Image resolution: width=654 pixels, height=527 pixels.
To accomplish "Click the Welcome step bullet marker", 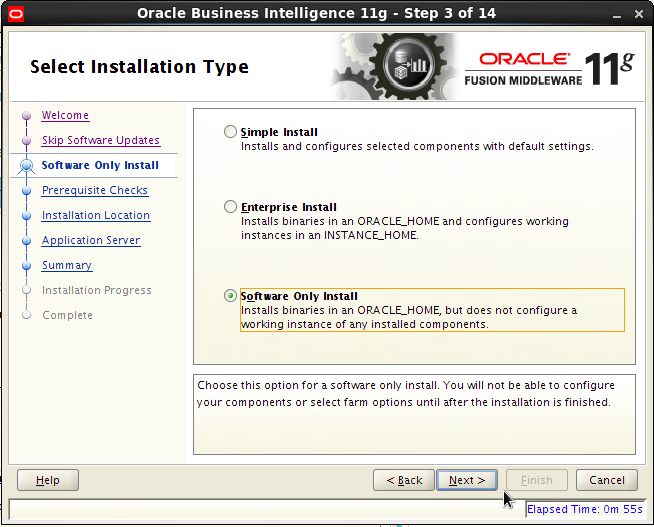I will click(27, 115).
